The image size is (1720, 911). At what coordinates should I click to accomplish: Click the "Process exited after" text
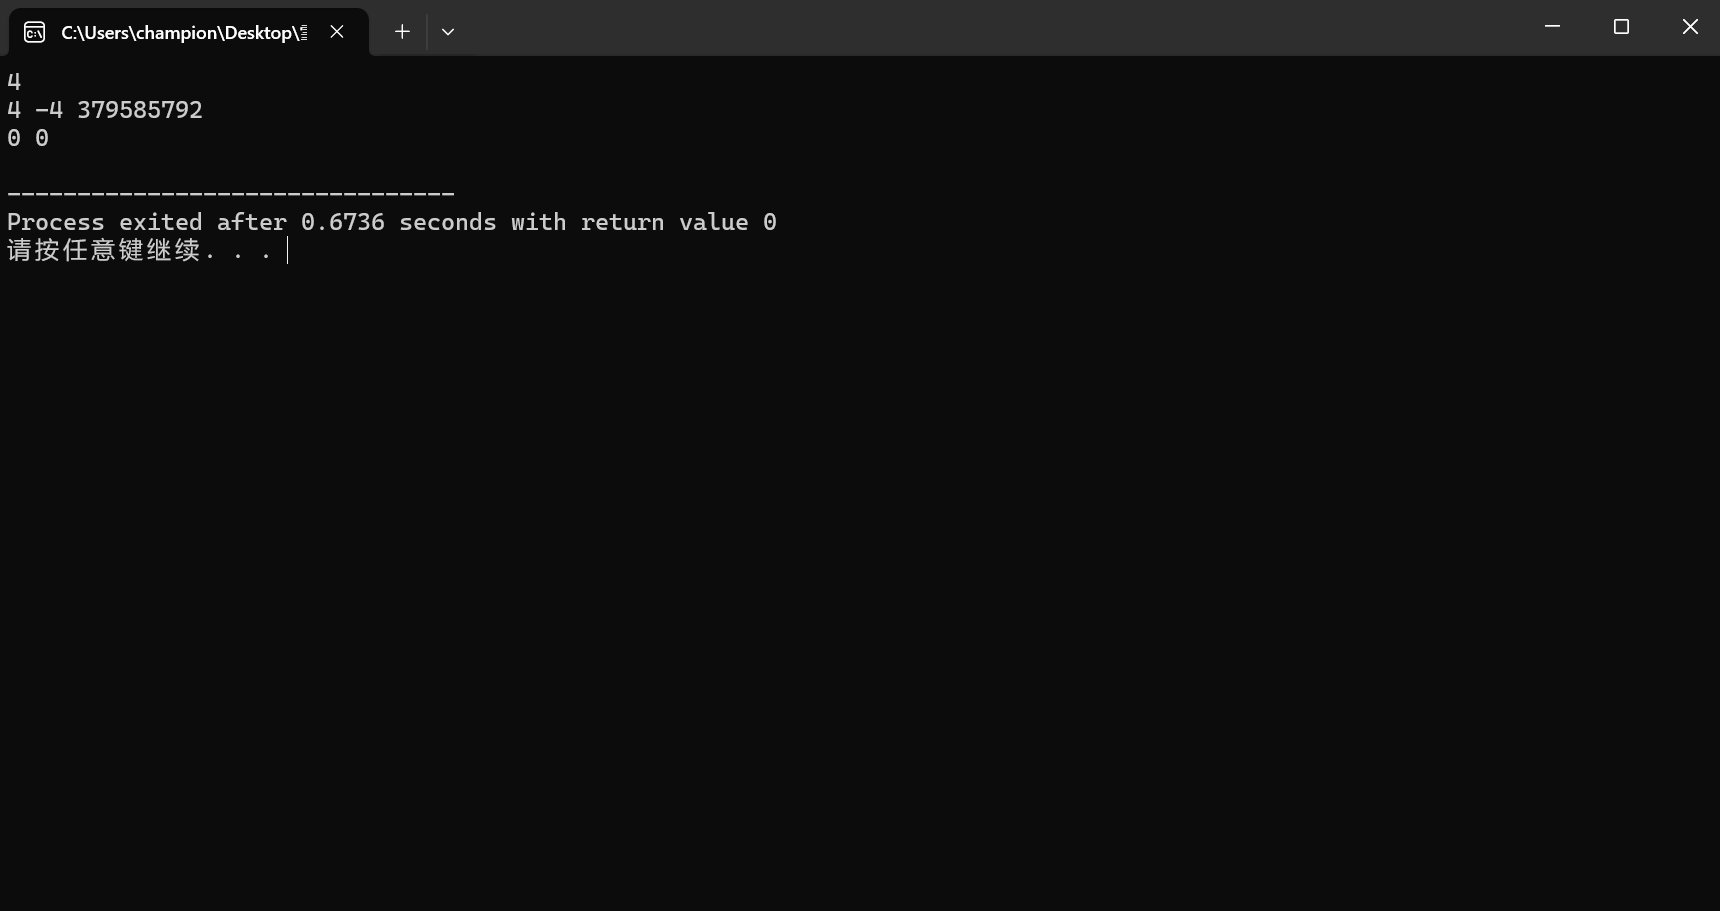[147, 222]
